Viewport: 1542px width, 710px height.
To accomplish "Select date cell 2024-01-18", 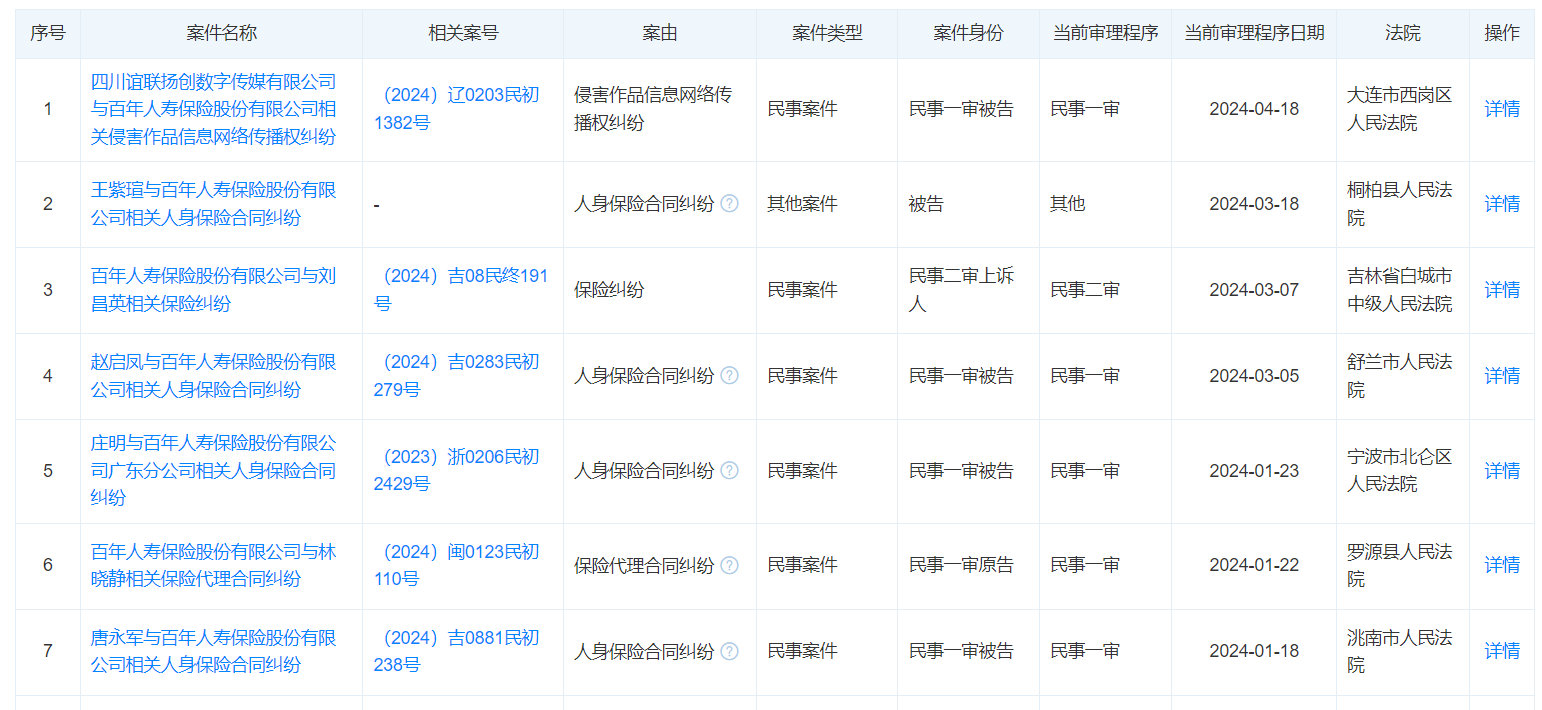I will (x=1254, y=651).
